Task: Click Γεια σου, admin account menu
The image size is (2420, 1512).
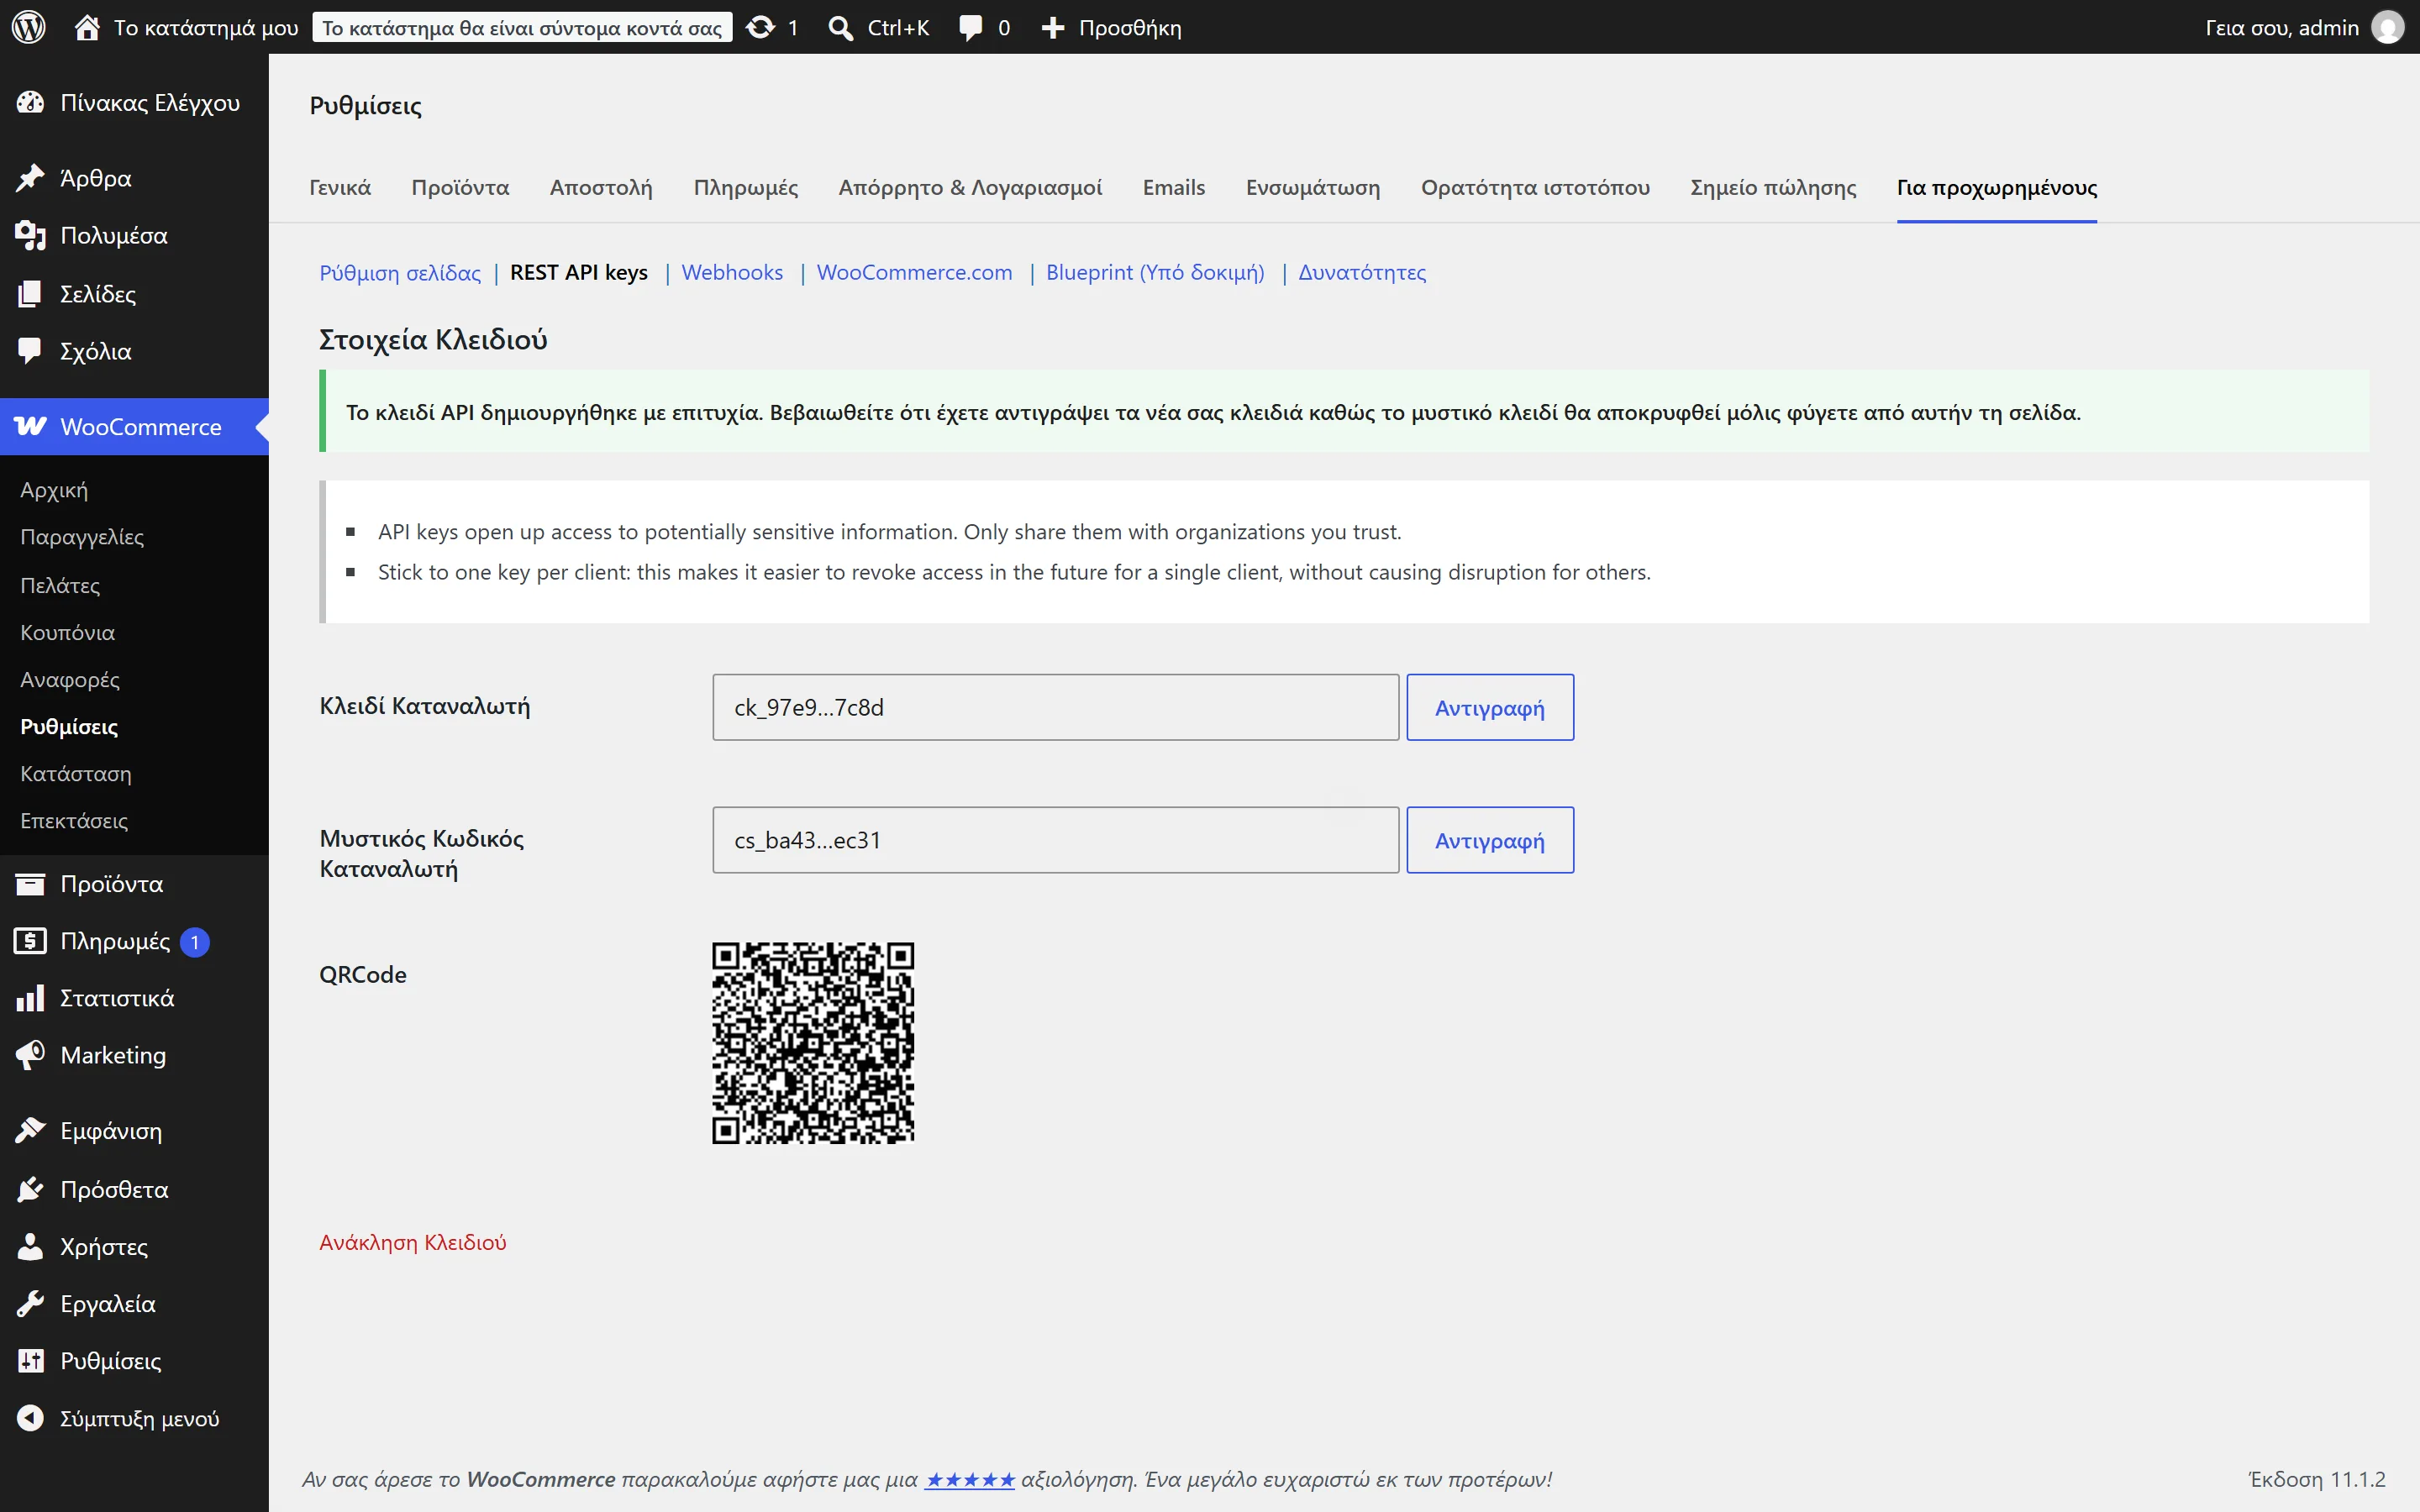Action: [x=2304, y=27]
